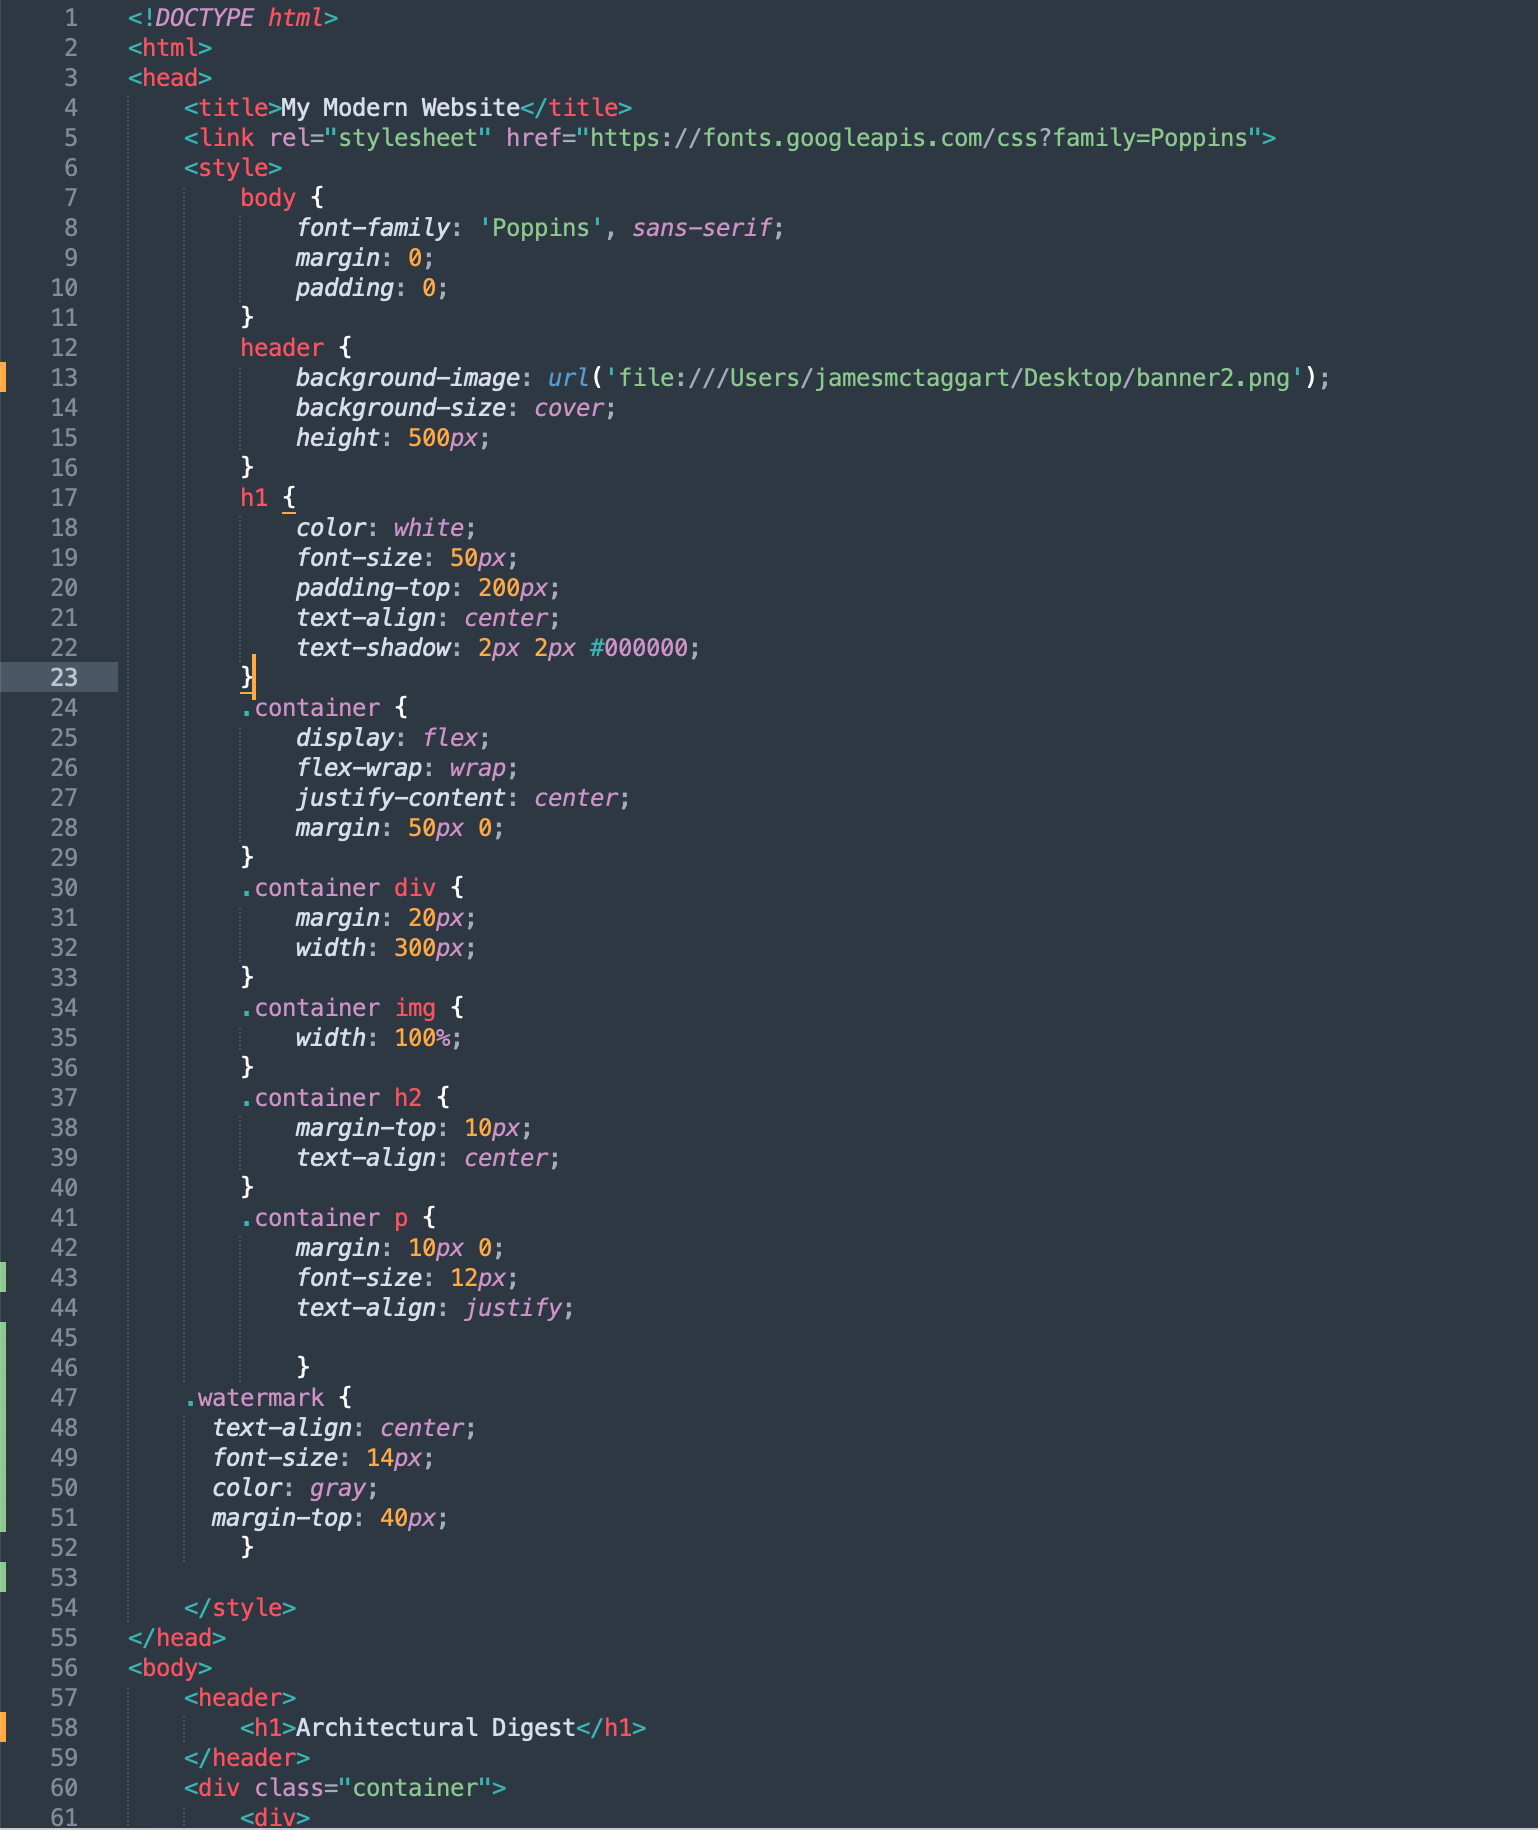This screenshot has width=1538, height=1830.
Task: Click the closing </head> tag
Action: (177, 1637)
